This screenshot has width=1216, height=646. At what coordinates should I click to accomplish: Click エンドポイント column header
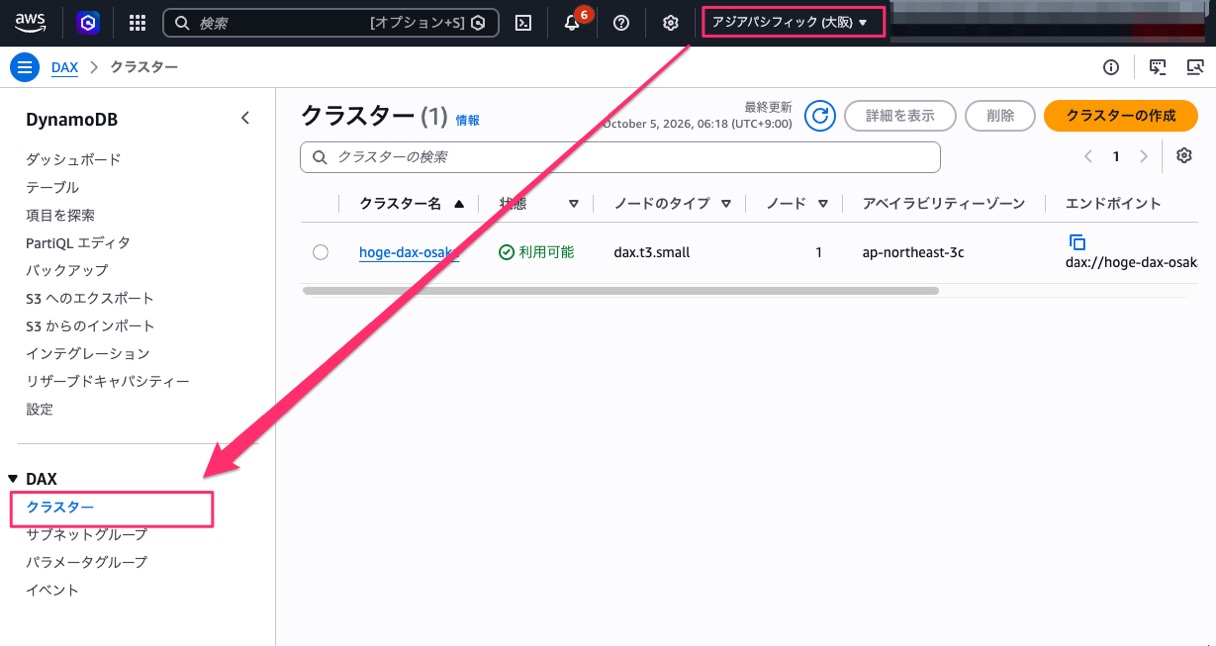click(1113, 203)
